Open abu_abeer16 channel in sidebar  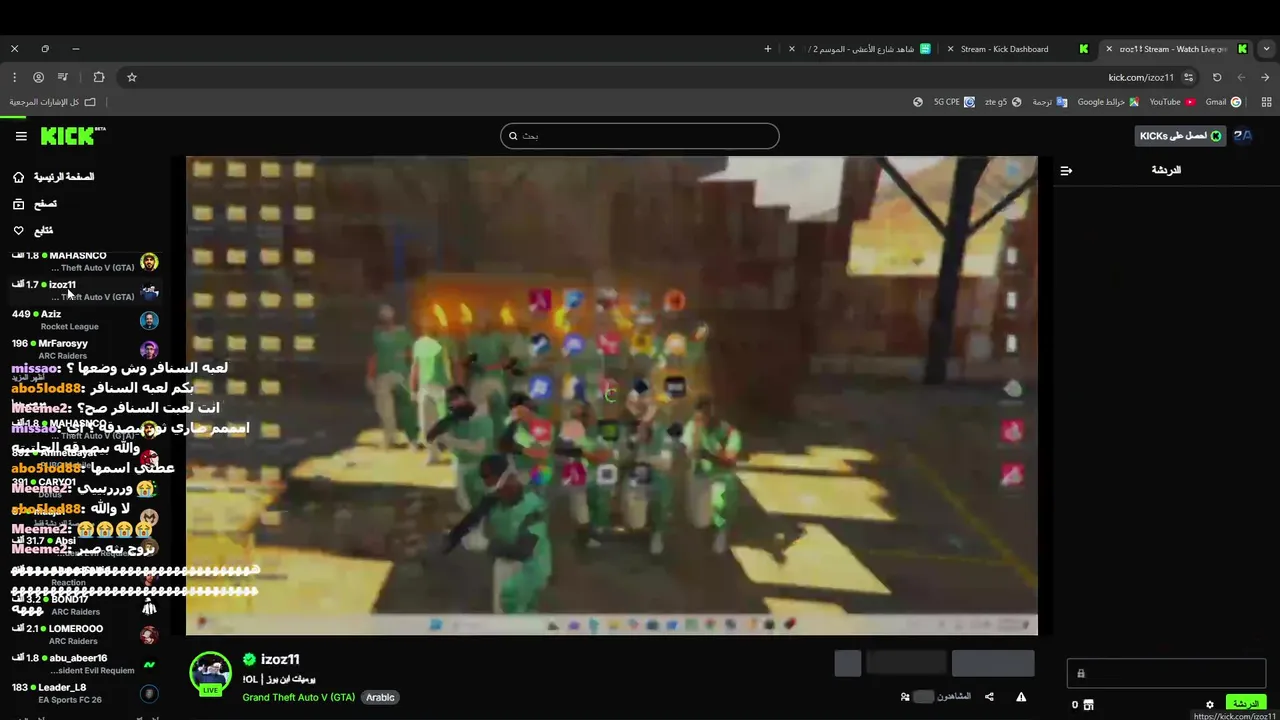pyautogui.click(x=85, y=664)
